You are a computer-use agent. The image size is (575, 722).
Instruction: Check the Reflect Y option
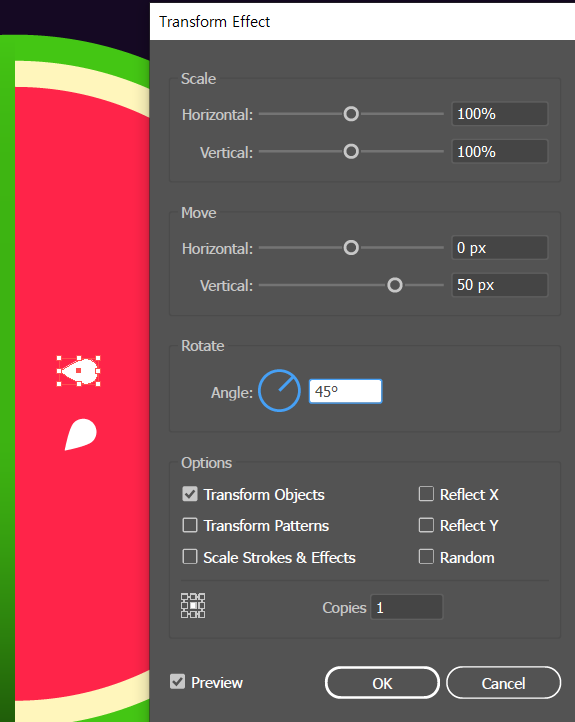(426, 525)
